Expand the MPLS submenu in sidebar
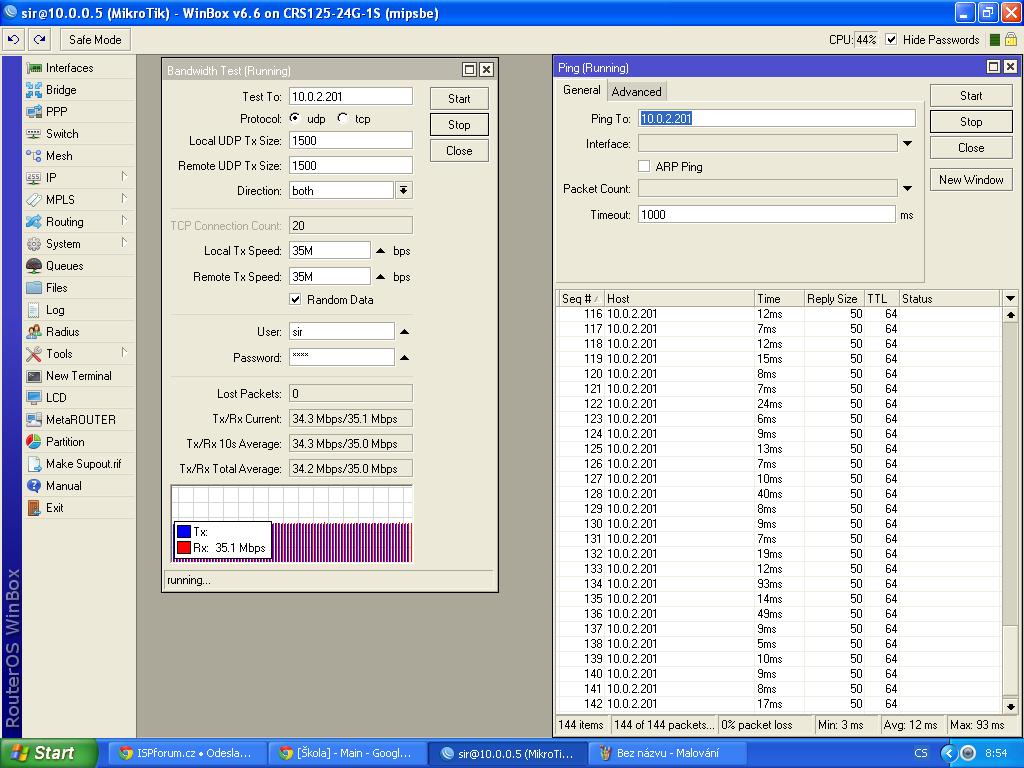The width and height of the screenshot is (1024, 768). point(124,199)
